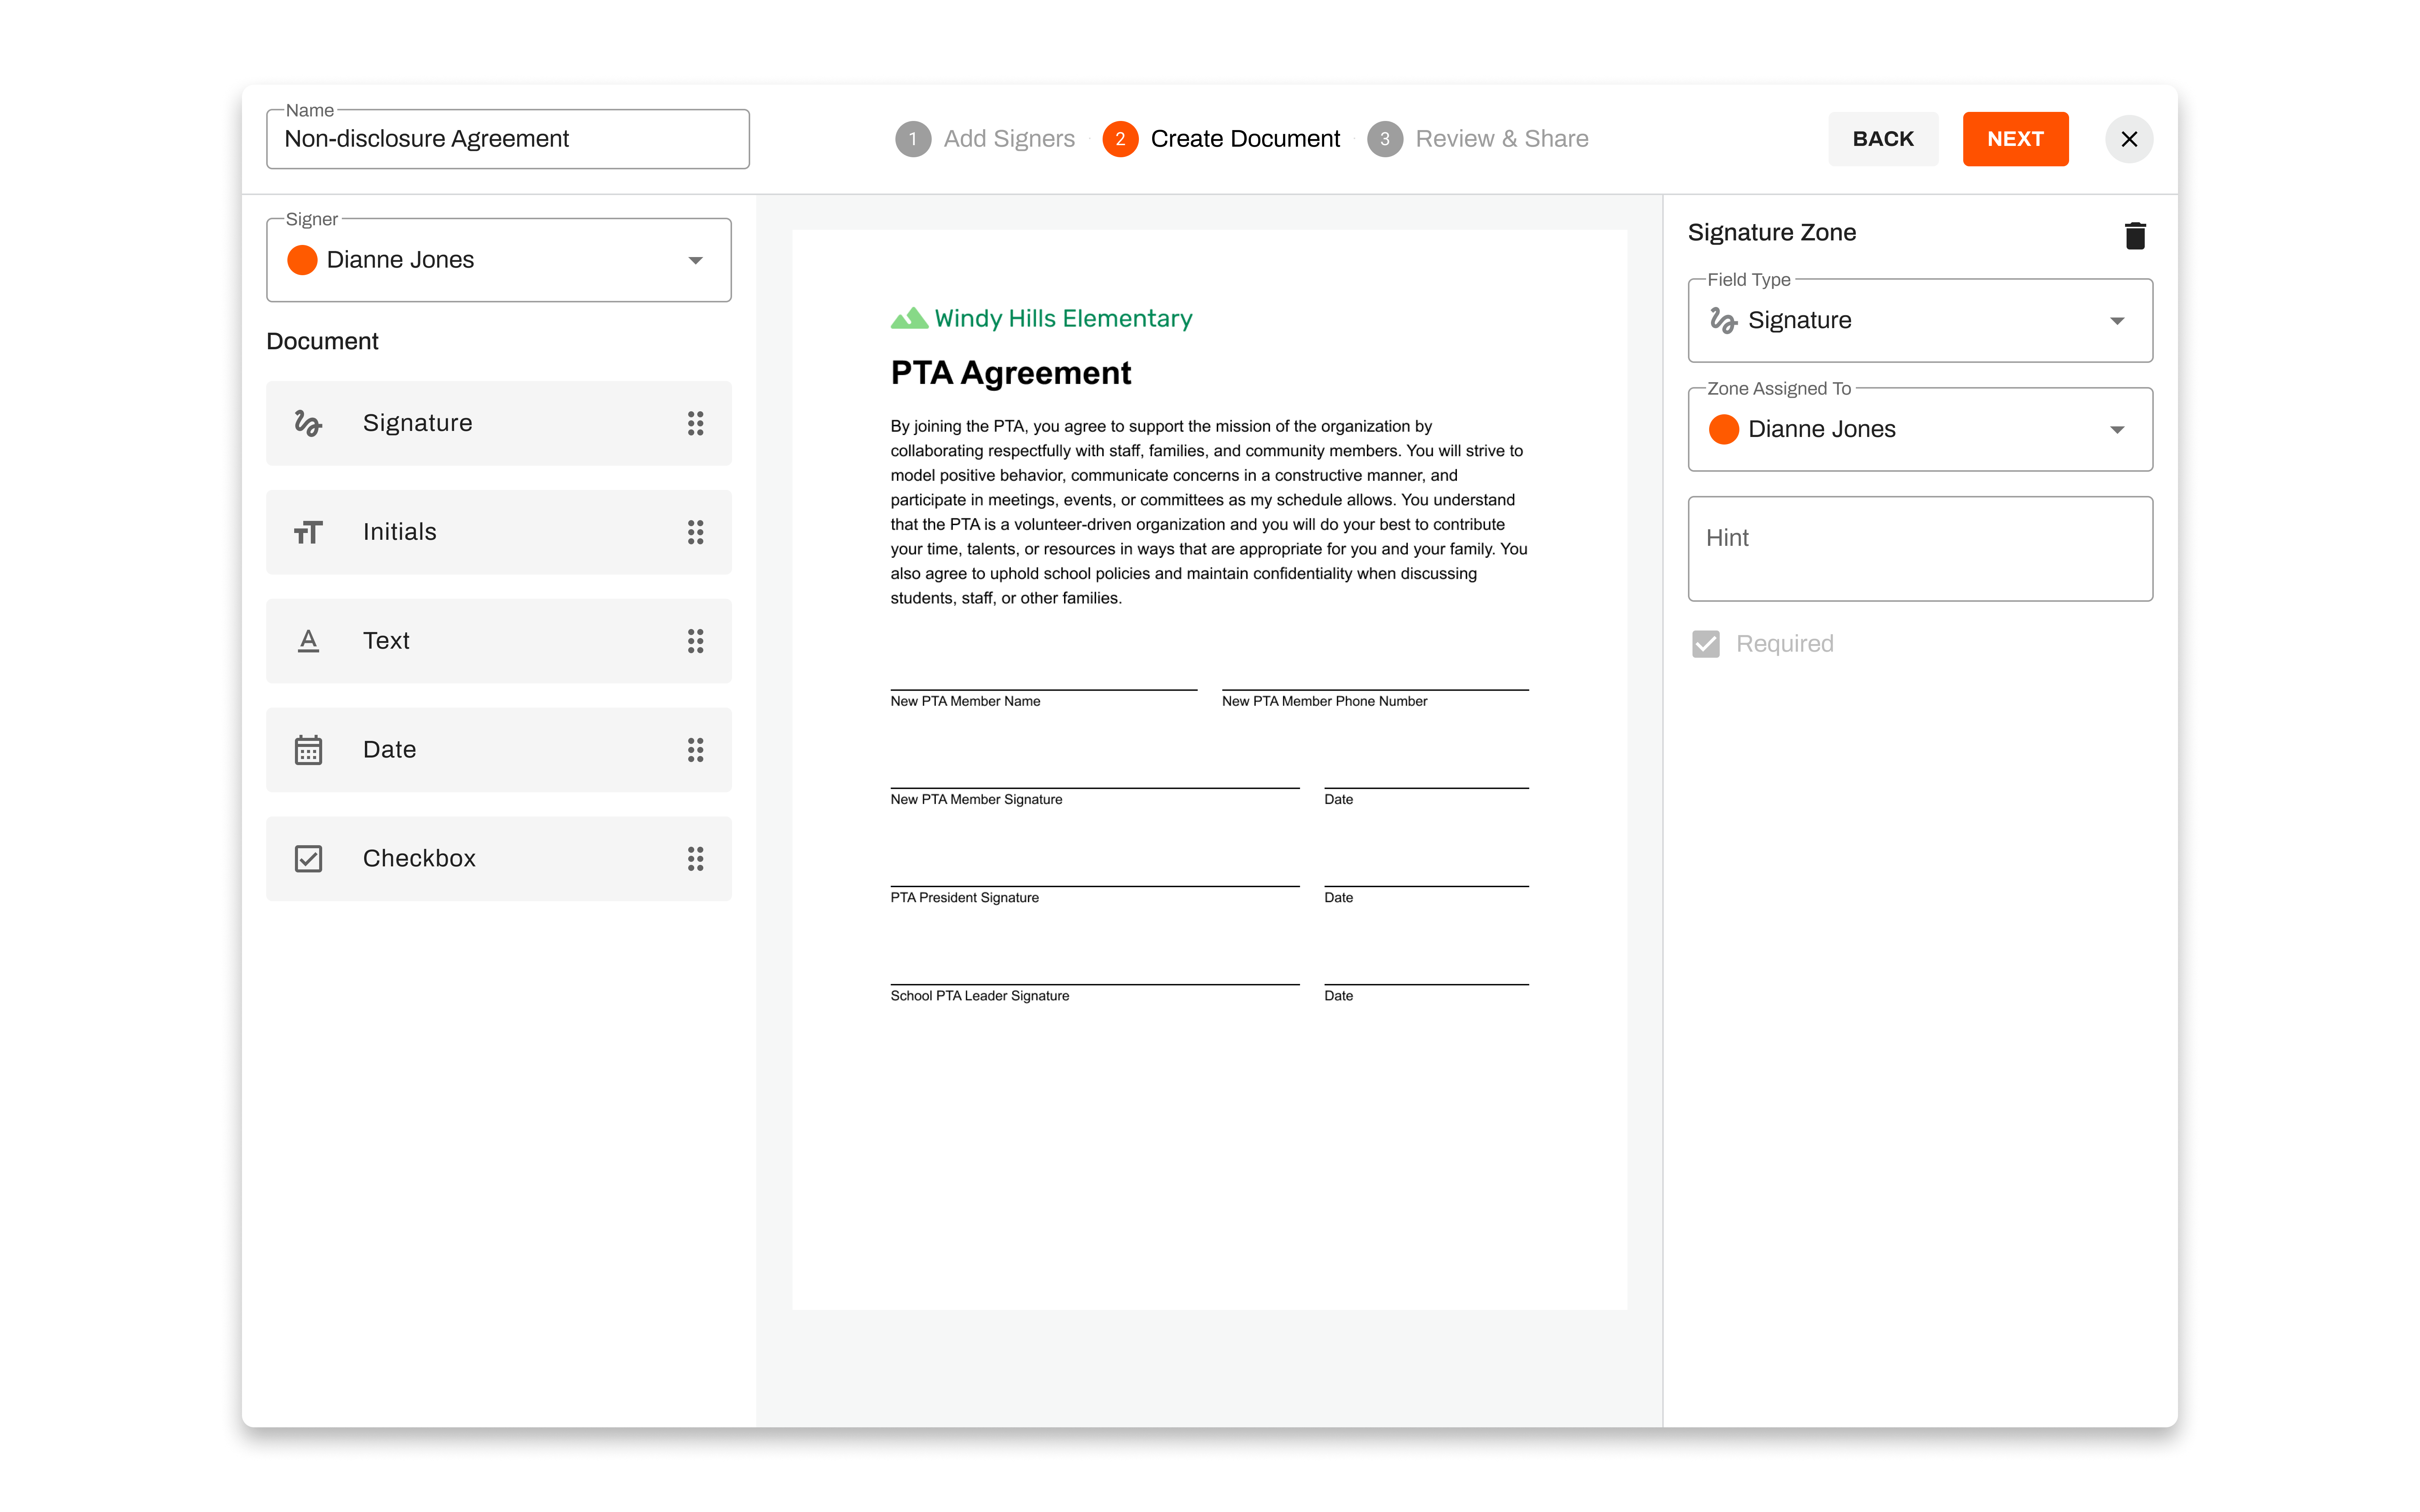2420x1512 pixels.
Task: Select the Checkbox field icon
Action: 308,858
